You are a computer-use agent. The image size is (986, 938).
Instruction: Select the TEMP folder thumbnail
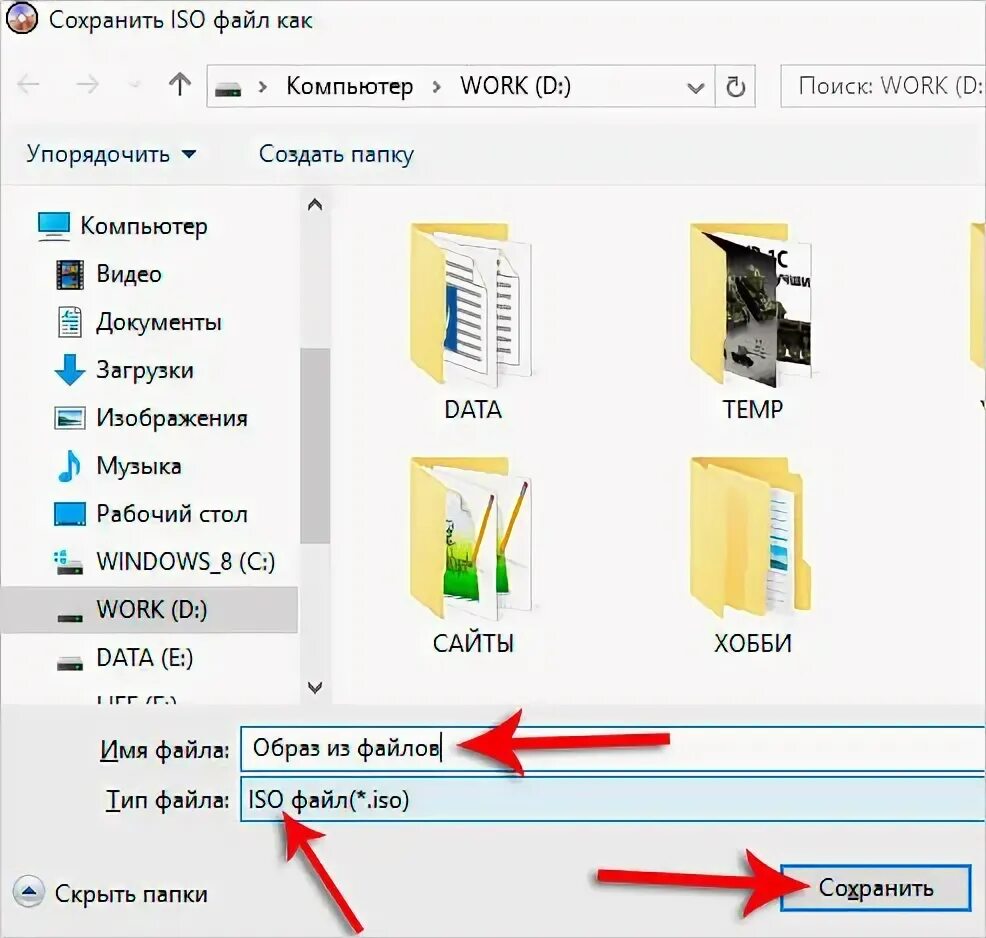(x=751, y=304)
